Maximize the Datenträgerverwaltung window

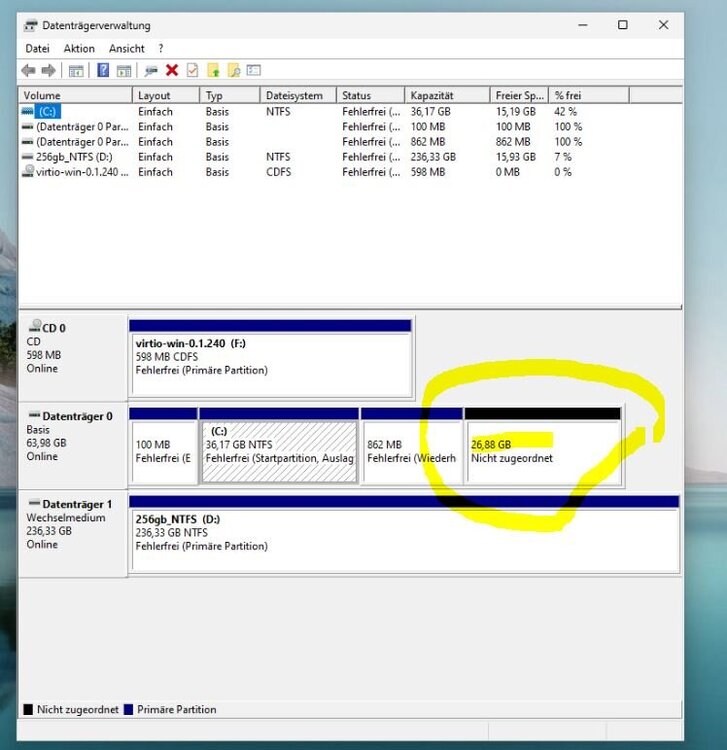coord(622,25)
